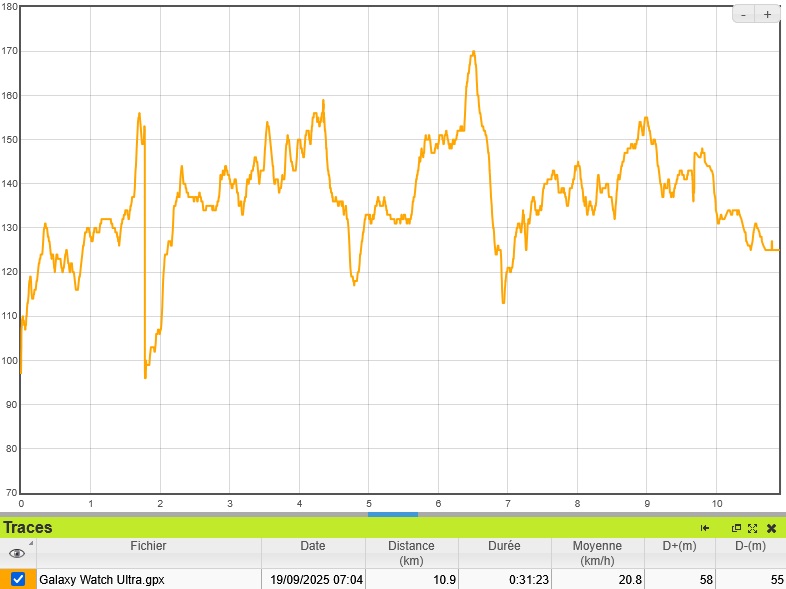The height and width of the screenshot is (589, 786).
Task: Click the D+(m) column header
Action: pyautogui.click(x=680, y=546)
